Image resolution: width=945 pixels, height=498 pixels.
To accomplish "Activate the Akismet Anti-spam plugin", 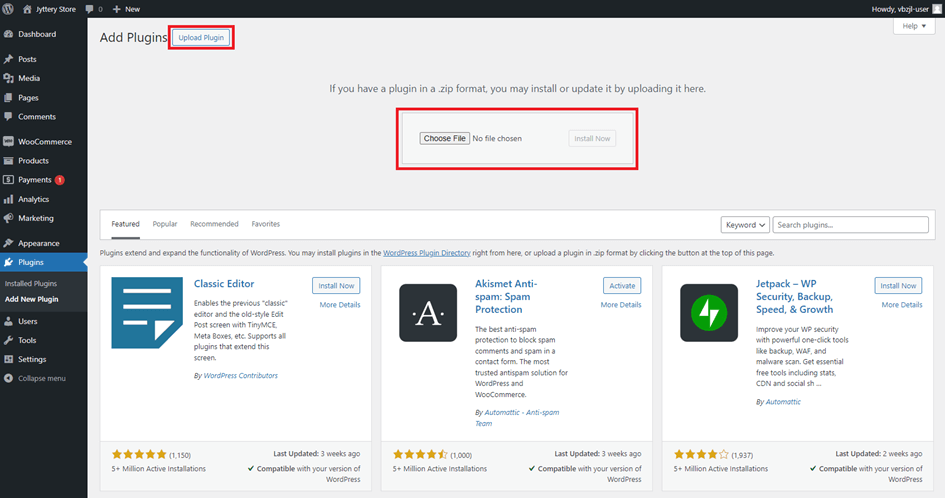I will 622,286.
